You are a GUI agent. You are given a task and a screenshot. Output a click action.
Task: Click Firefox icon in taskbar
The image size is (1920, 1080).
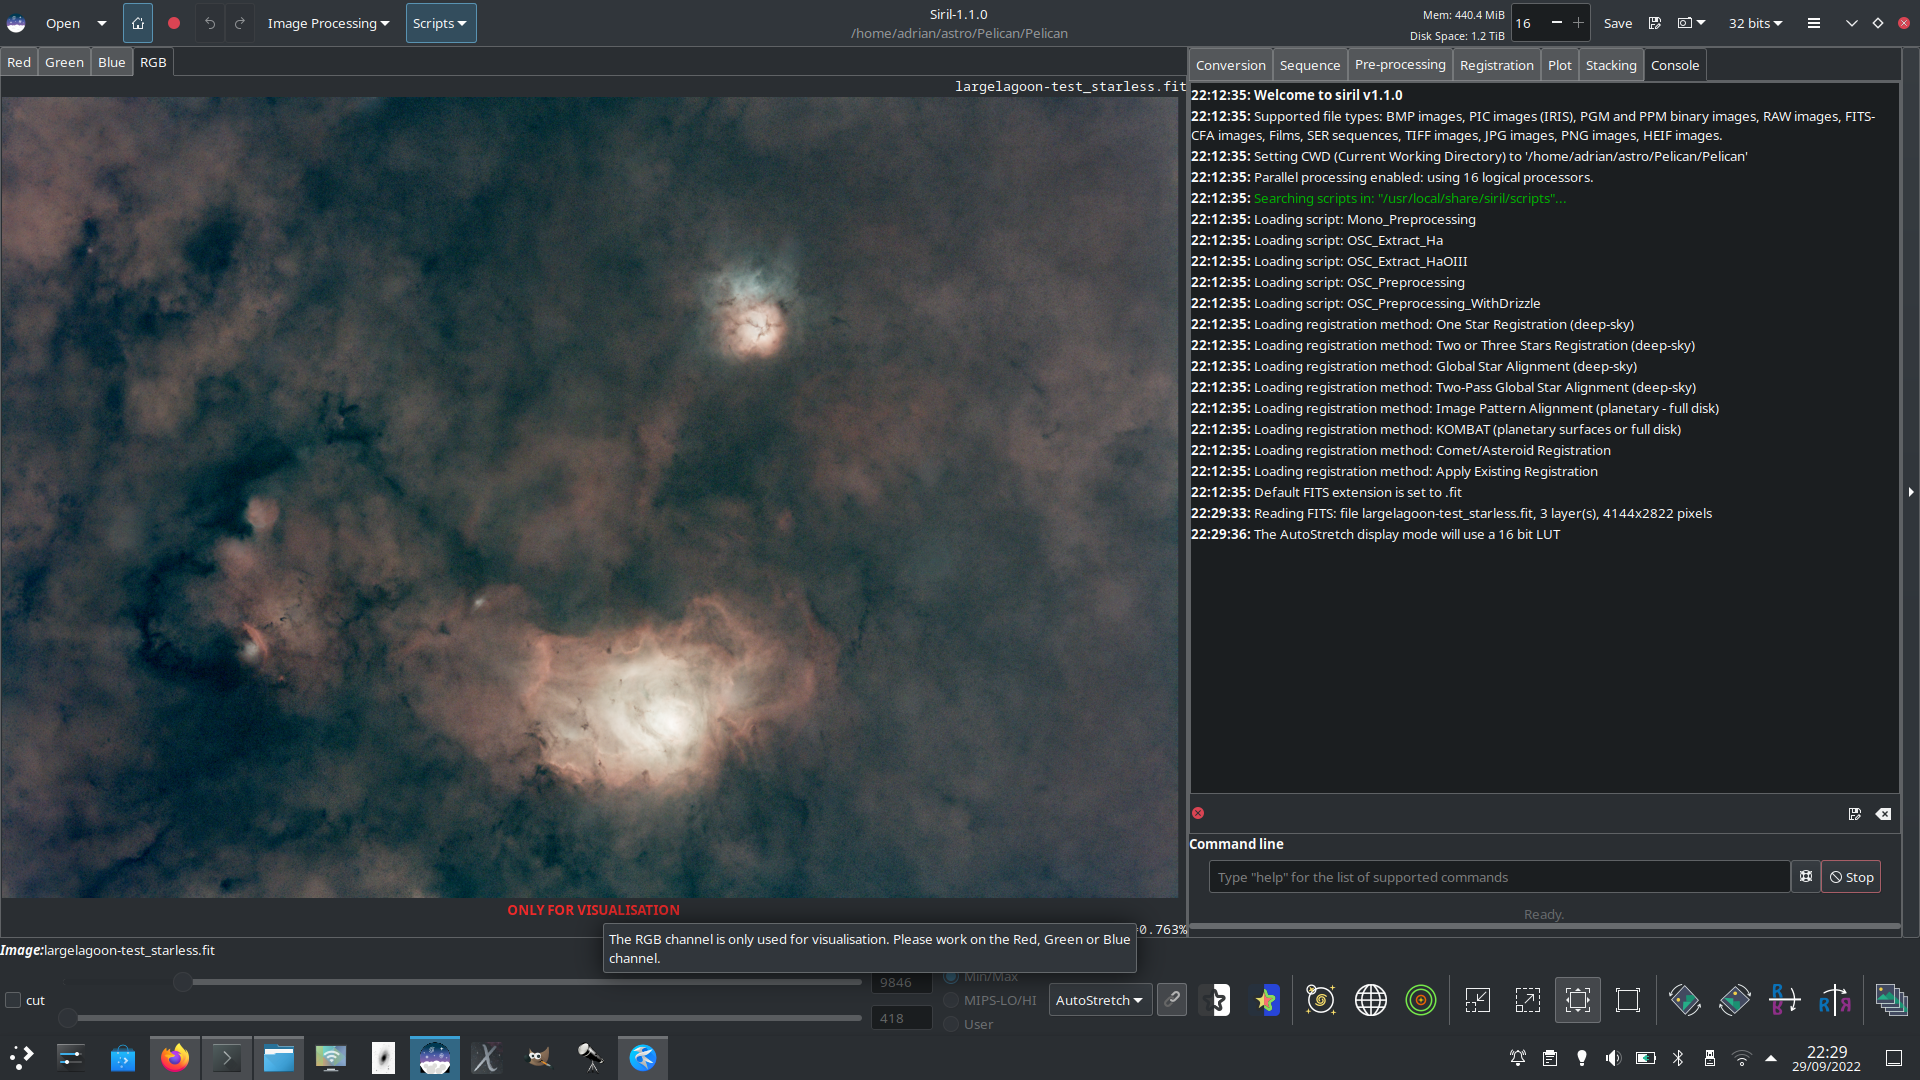click(x=173, y=1056)
